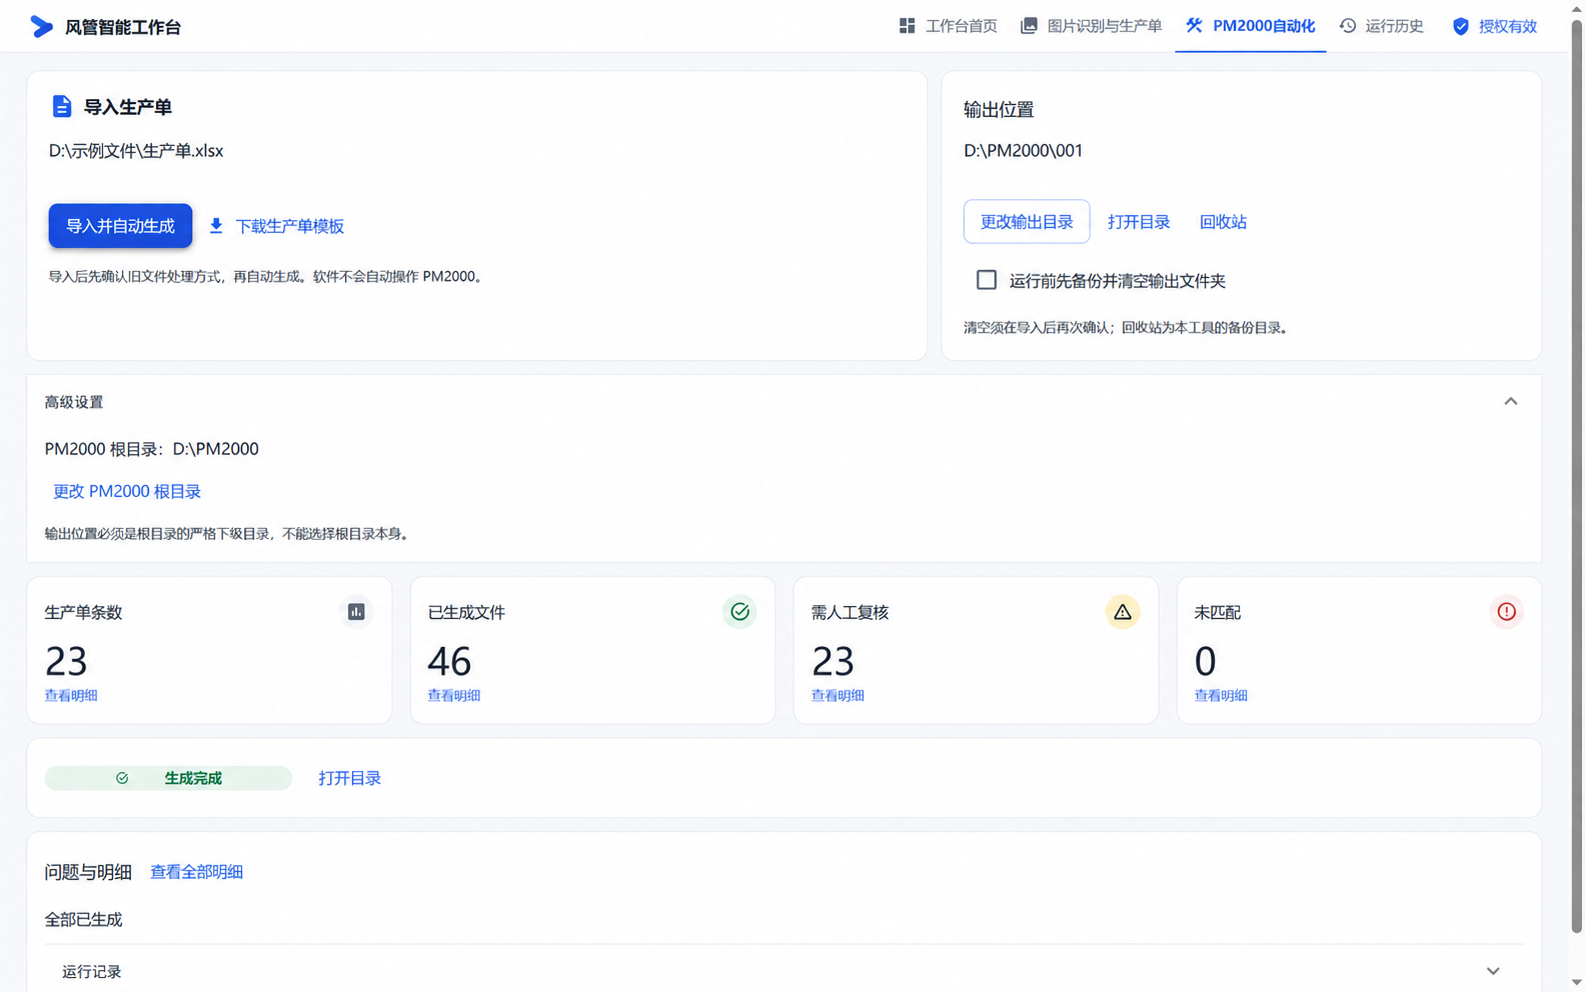Click 打开目录 beside 生成完成 status
The width and height of the screenshot is (1585, 992).
click(x=350, y=778)
